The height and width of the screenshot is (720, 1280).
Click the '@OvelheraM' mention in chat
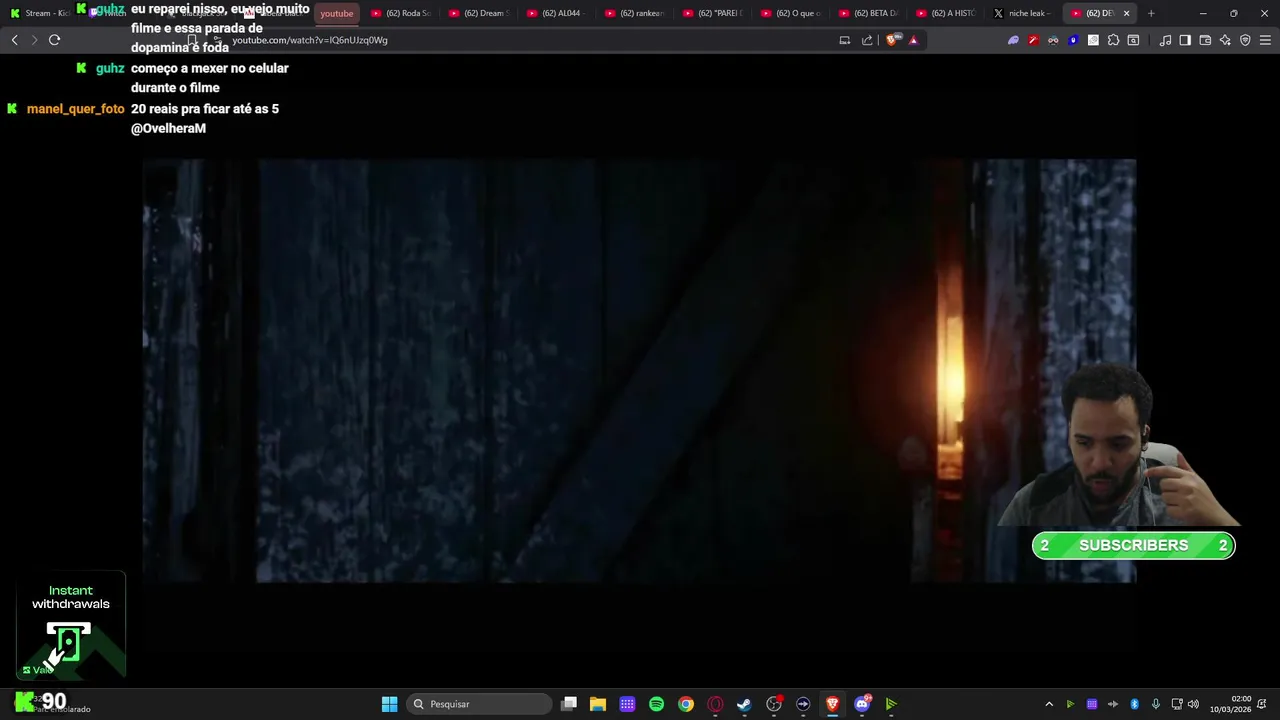(168, 129)
